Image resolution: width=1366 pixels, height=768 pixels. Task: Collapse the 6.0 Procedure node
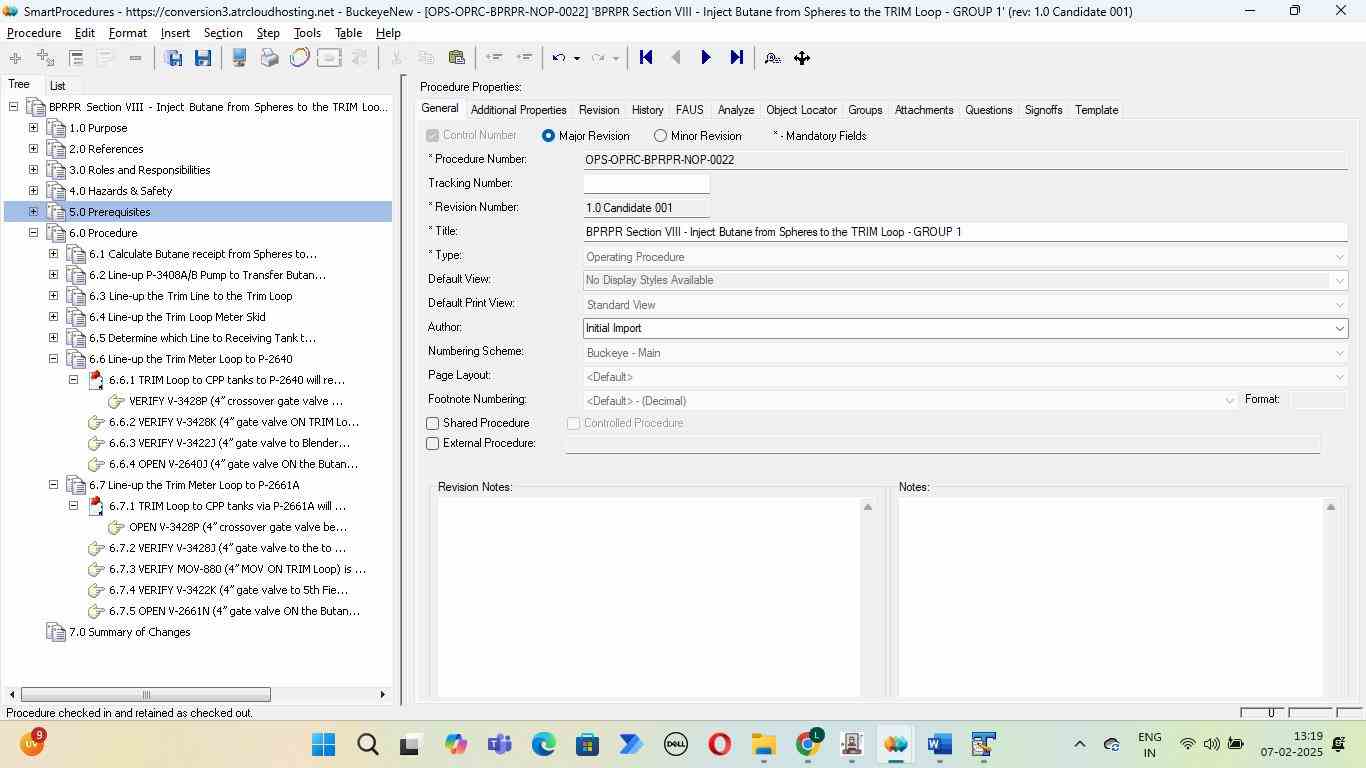(33, 233)
